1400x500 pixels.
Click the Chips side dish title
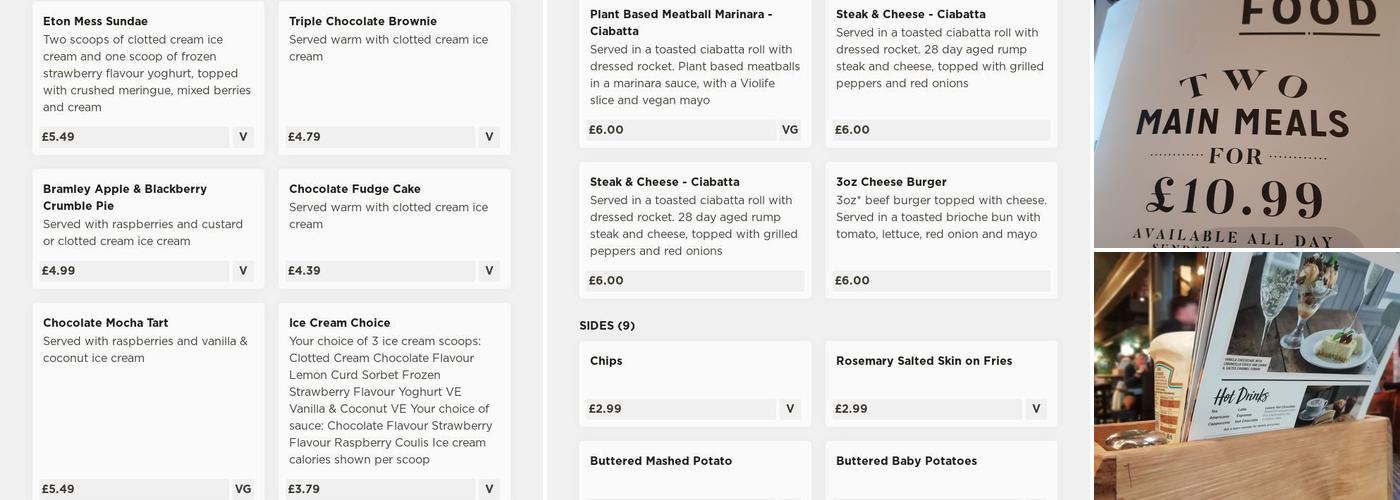[606, 361]
